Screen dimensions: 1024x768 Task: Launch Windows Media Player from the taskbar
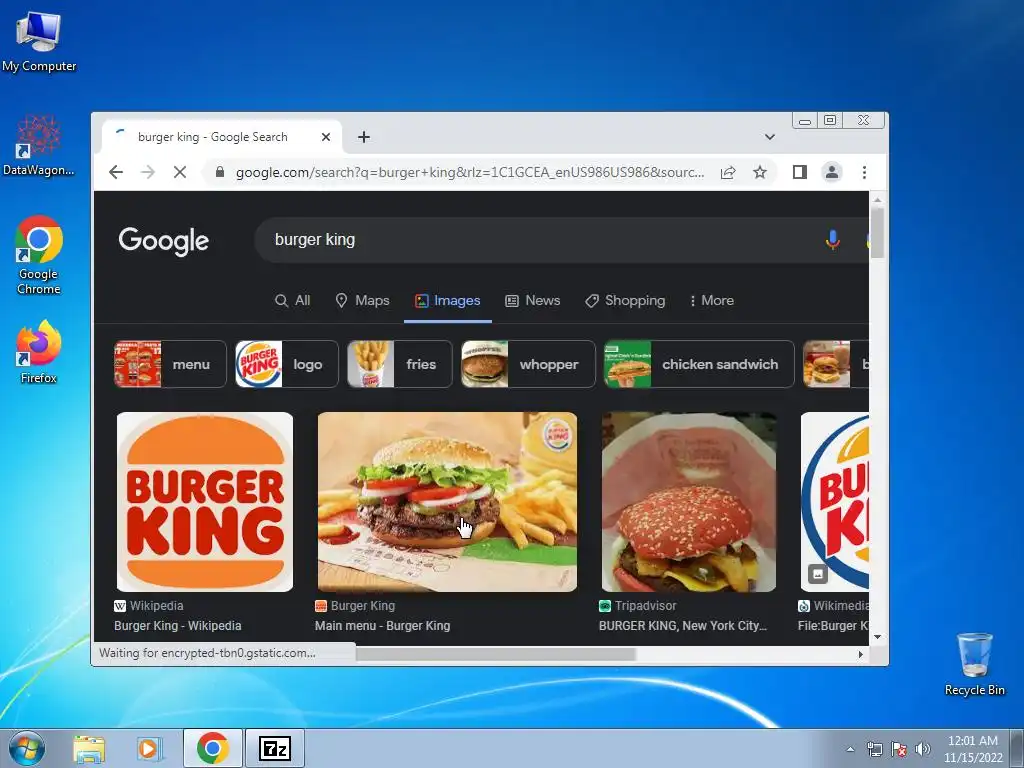coord(149,749)
